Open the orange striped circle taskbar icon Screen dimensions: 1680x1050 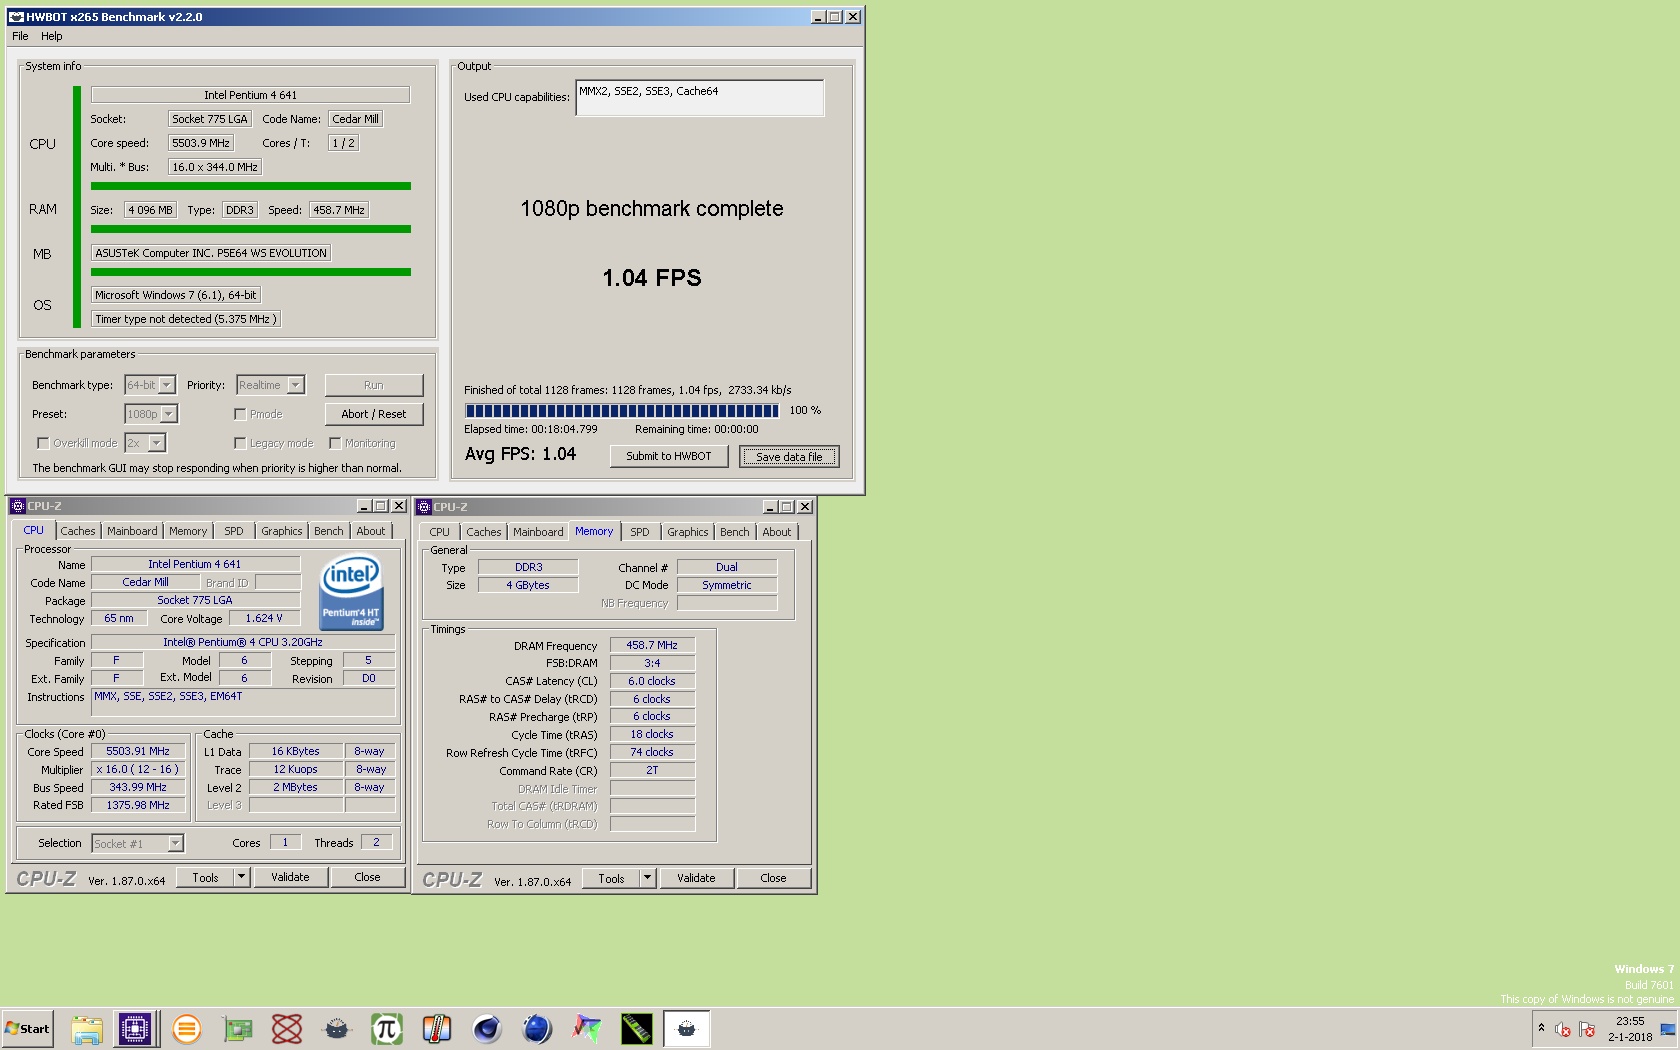click(187, 1029)
